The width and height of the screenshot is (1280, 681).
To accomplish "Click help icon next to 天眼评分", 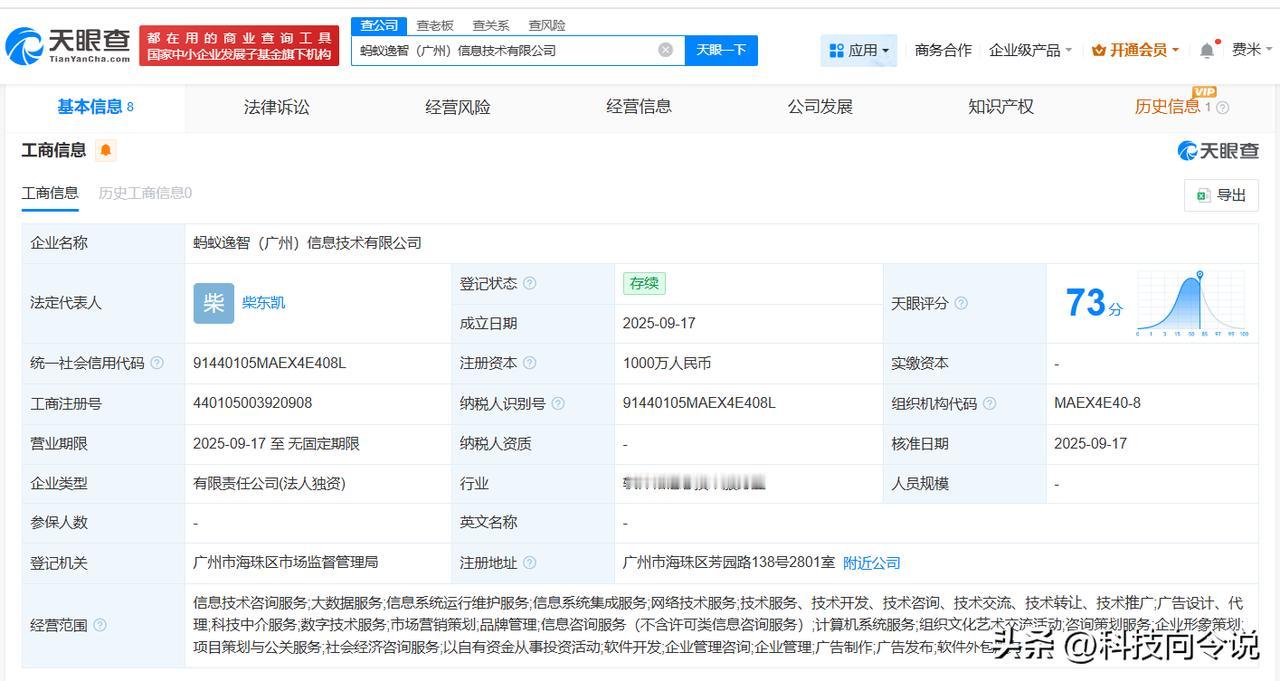I will [961, 303].
